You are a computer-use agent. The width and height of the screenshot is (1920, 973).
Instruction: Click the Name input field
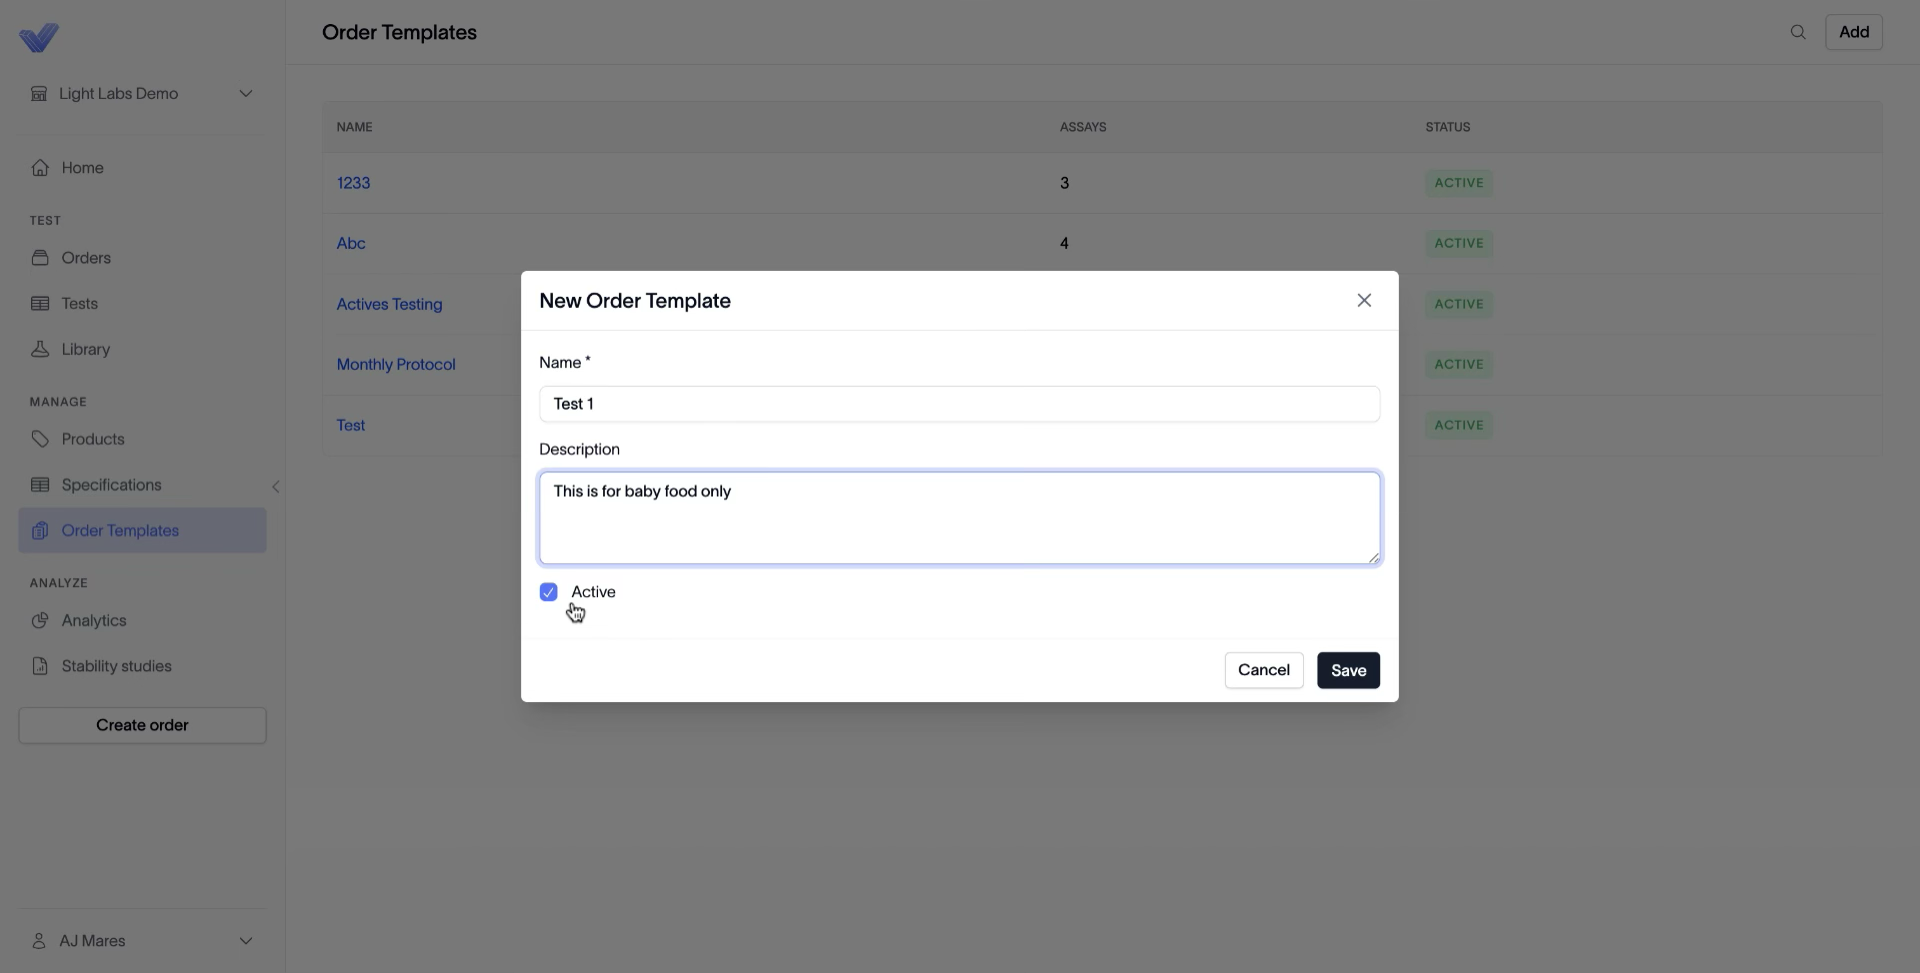(959, 404)
